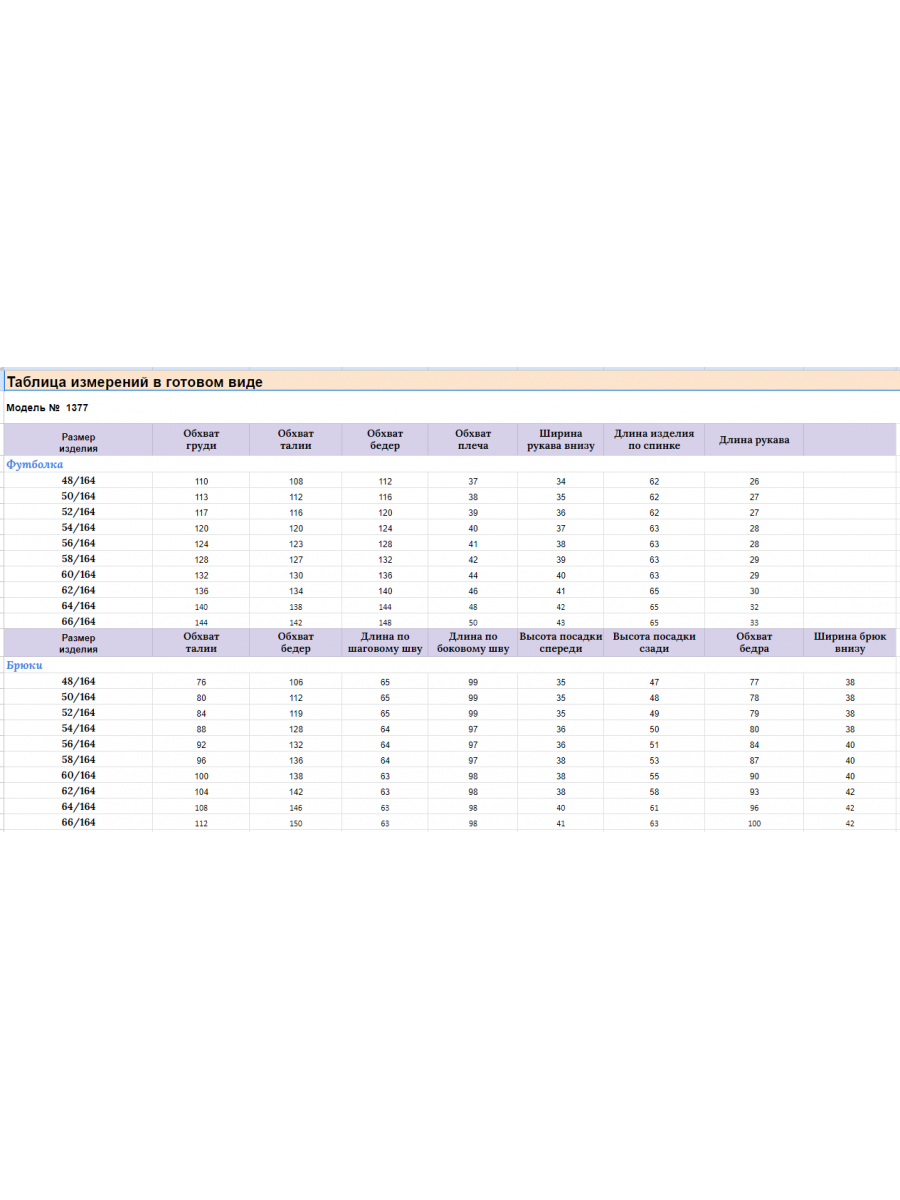Click the 'Футболка' section label
This screenshot has height=1200, width=900.
coord(35,464)
